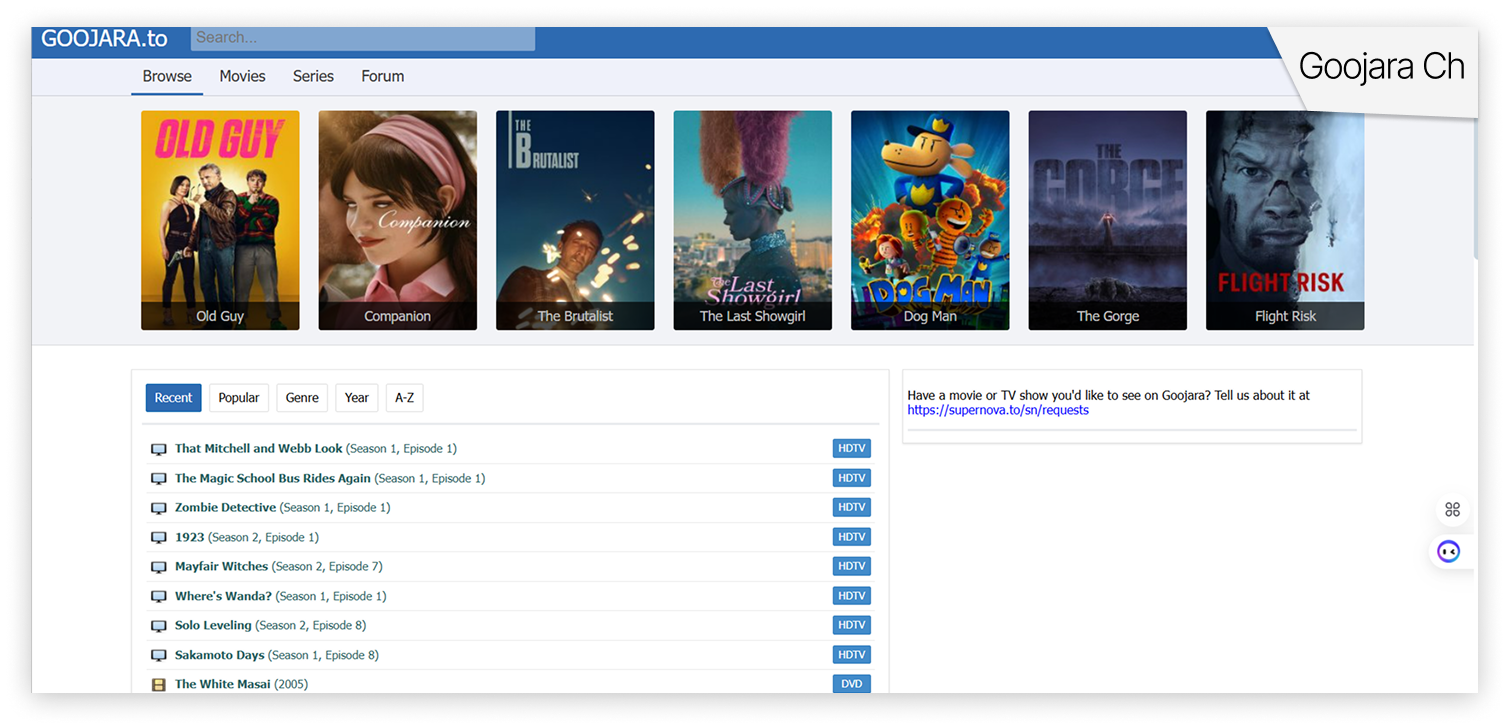Click the TV icon beside Solo Leveling
1509x728 pixels.
[x=158, y=626]
